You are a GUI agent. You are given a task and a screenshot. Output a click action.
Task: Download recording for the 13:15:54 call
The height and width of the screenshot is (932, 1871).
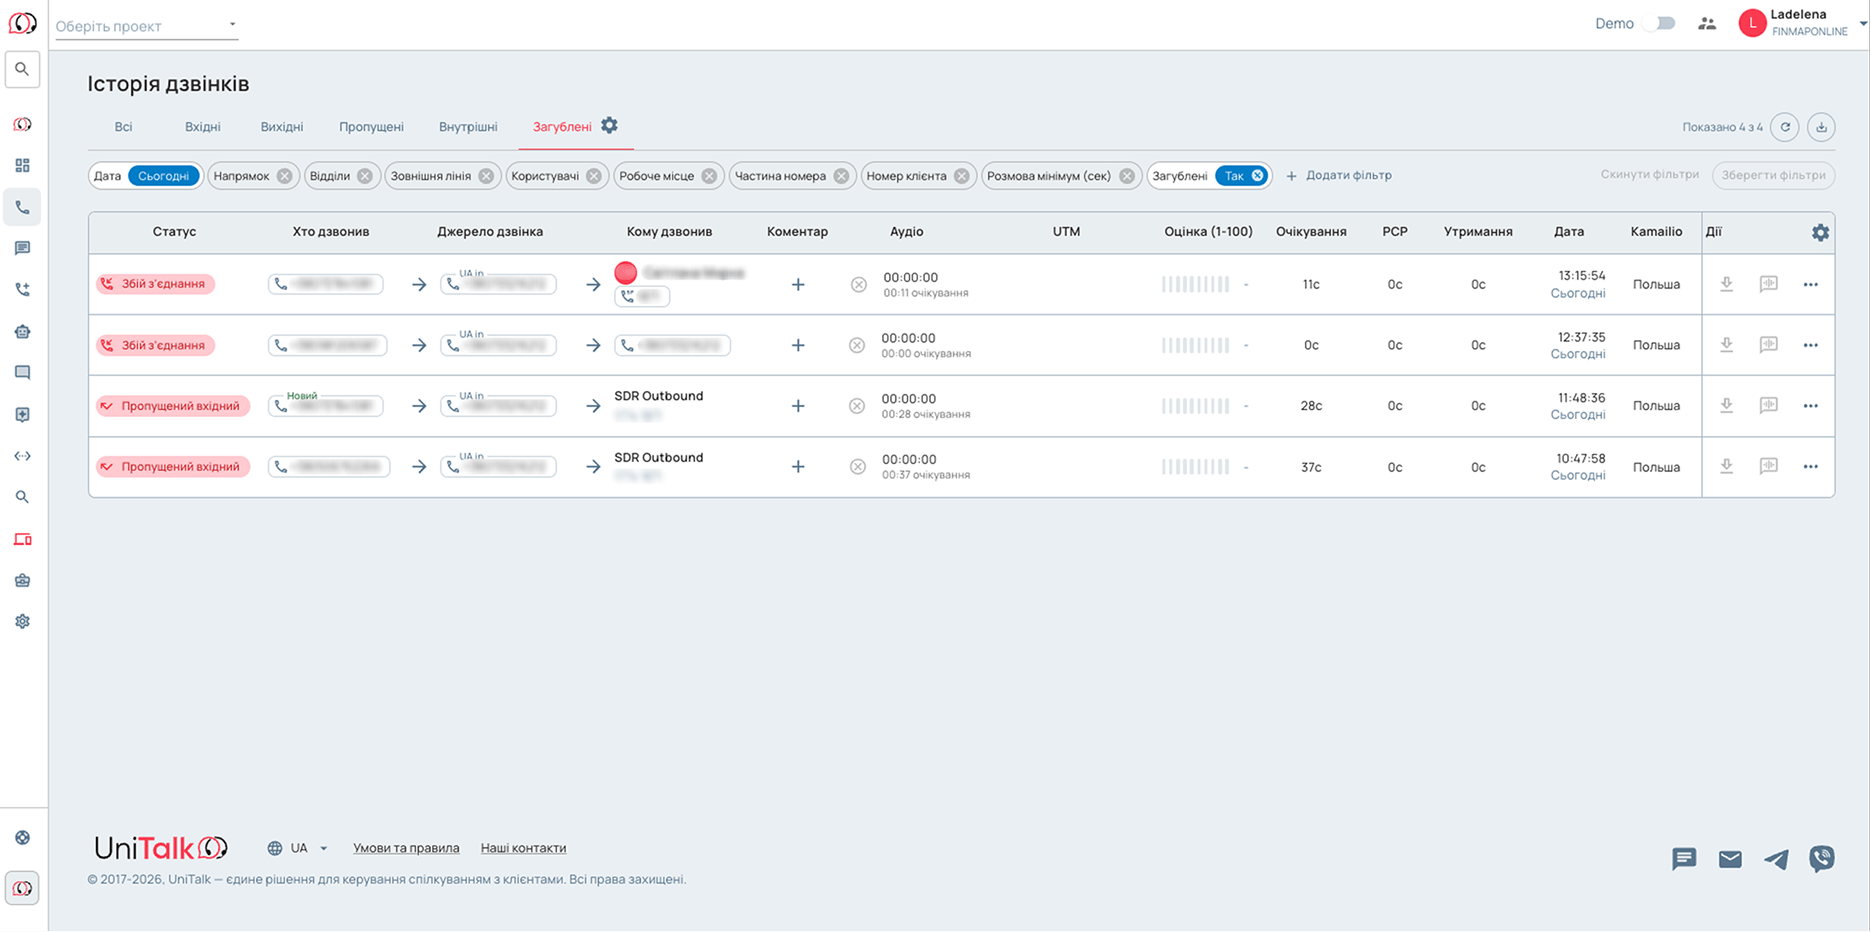(x=1726, y=284)
